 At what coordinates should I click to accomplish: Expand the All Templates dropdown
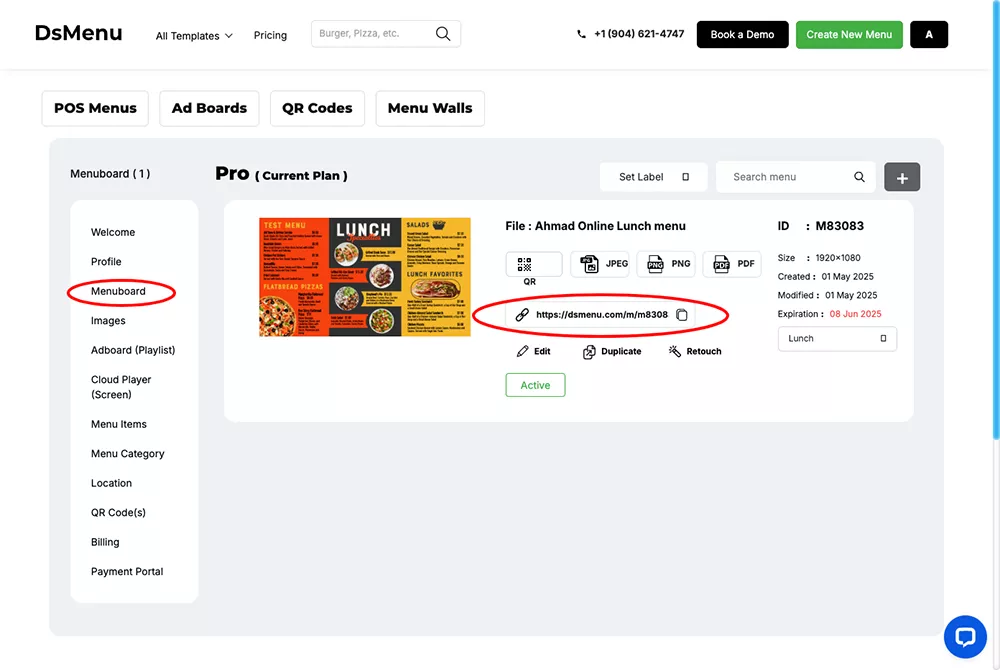(x=194, y=36)
